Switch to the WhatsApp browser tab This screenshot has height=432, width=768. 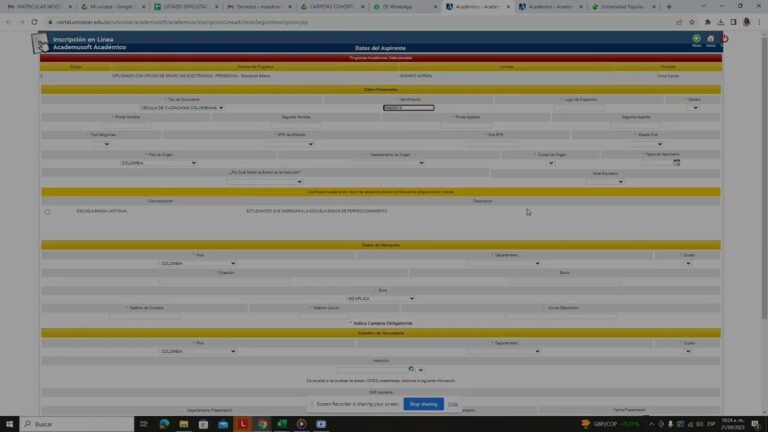point(406,7)
